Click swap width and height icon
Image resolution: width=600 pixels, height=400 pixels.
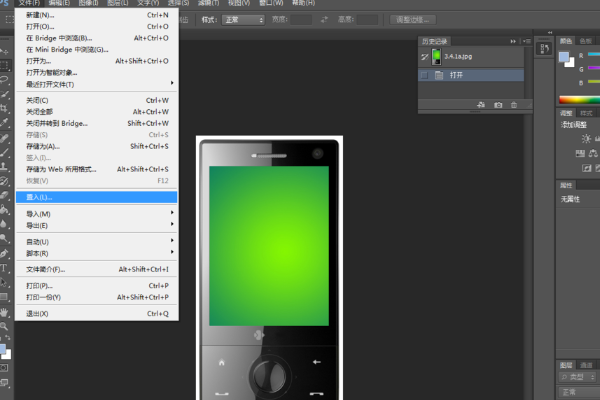324,20
